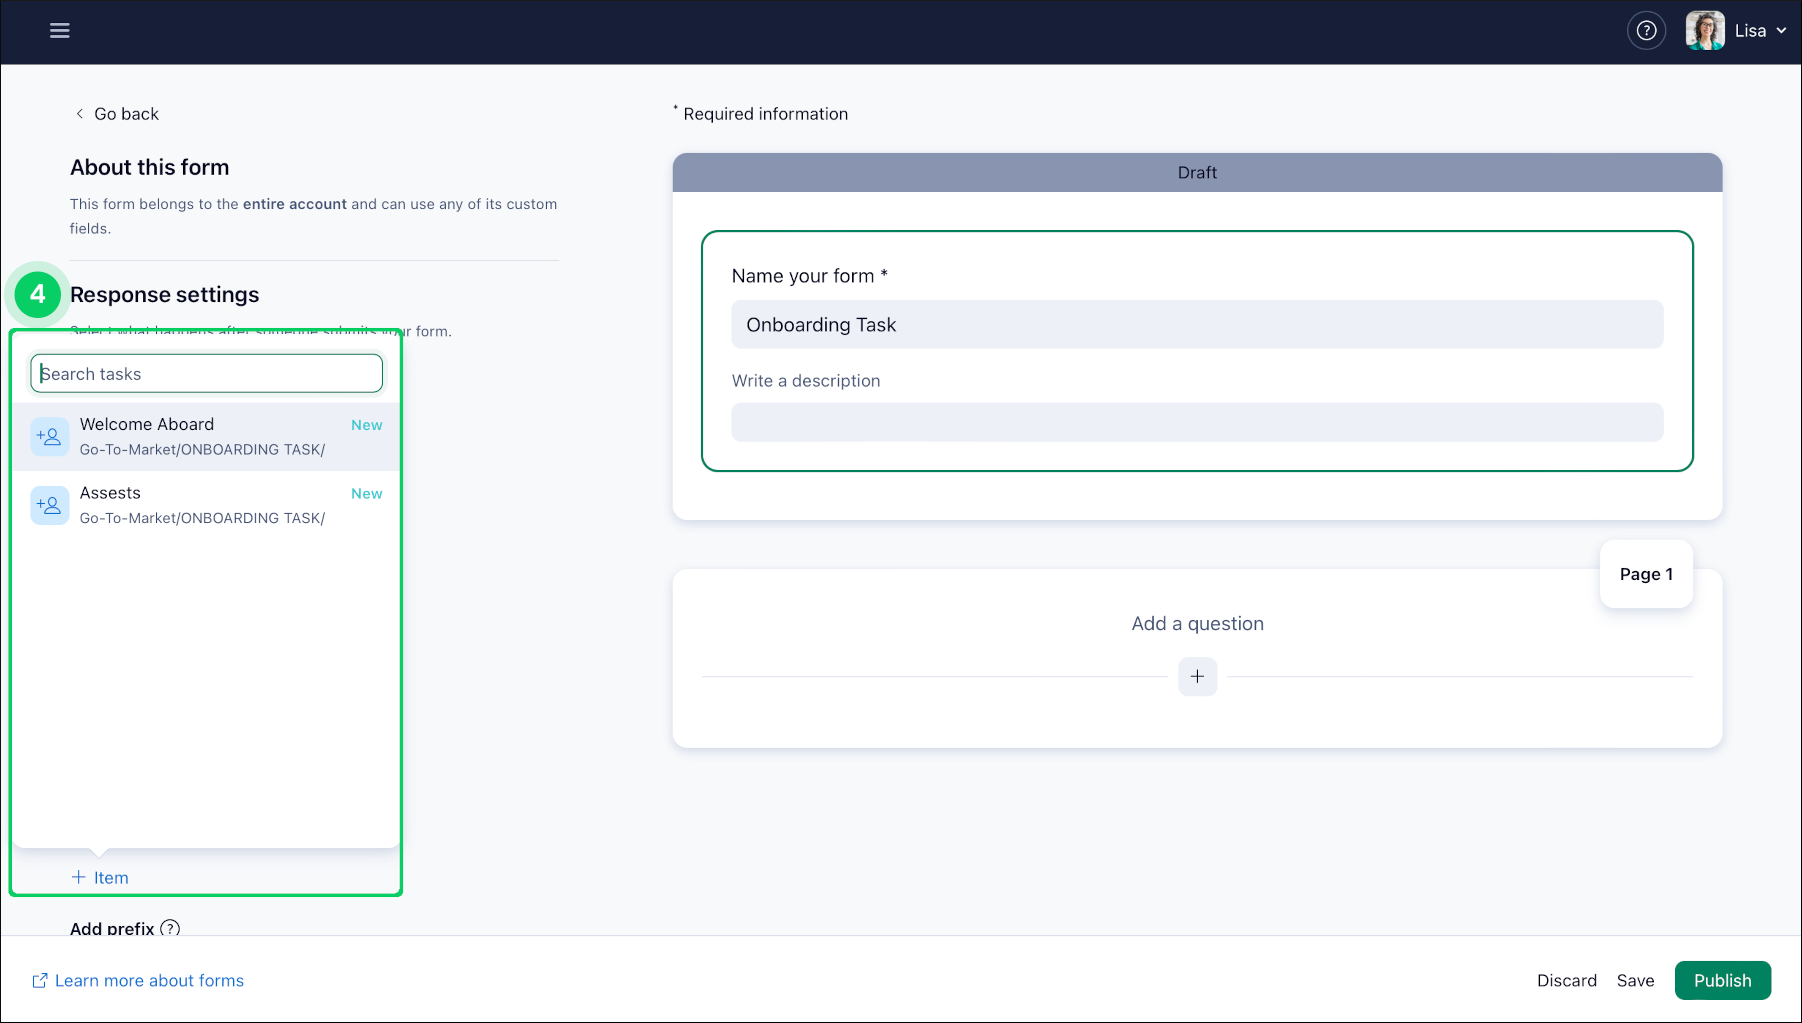1802x1023 pixels.
Task: Open the hamburger navigation menu
Action: click(x=59, y=30)
